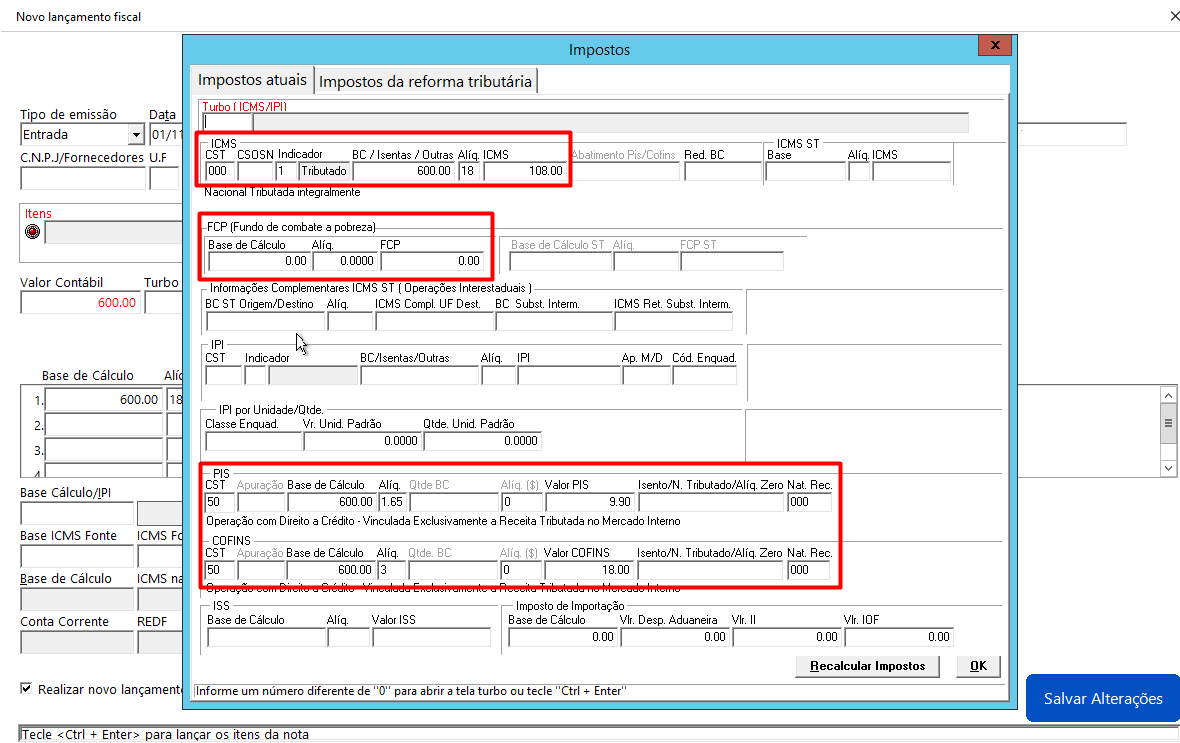
Task: Click the ICMS Compl. UF Dest. field
Action: 434,321
